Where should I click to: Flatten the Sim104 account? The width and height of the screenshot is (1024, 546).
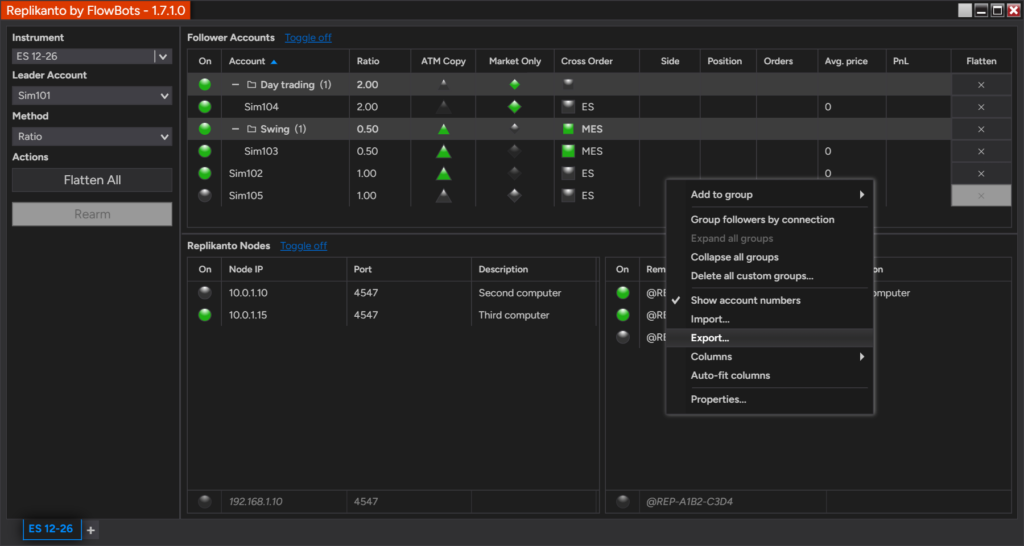[x=981, y=107]
